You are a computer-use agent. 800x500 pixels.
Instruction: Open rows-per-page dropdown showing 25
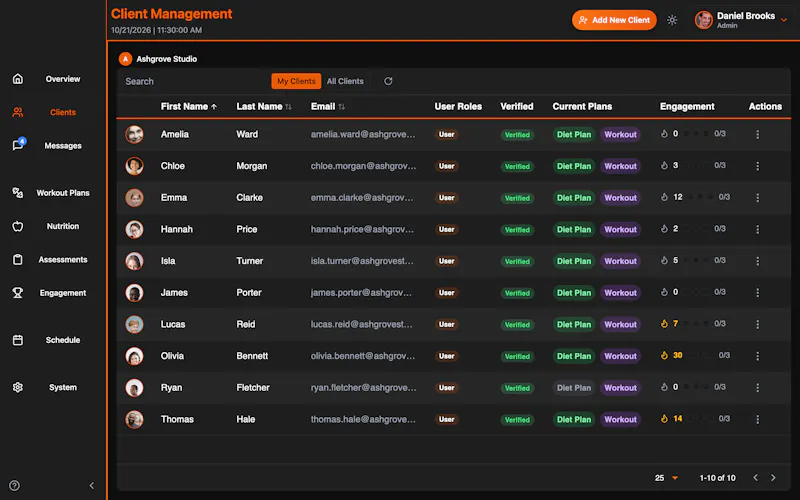[666, 478]
